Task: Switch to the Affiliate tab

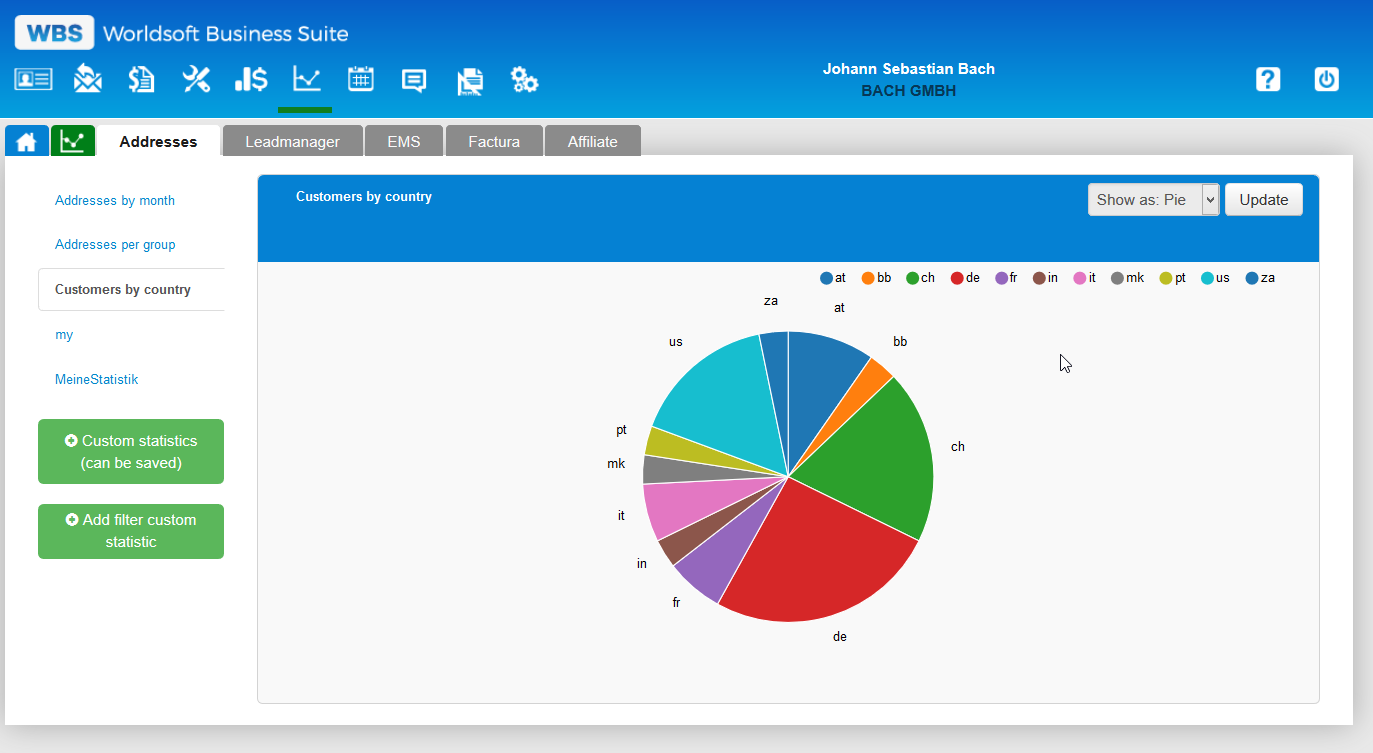Action: [592, 141]
